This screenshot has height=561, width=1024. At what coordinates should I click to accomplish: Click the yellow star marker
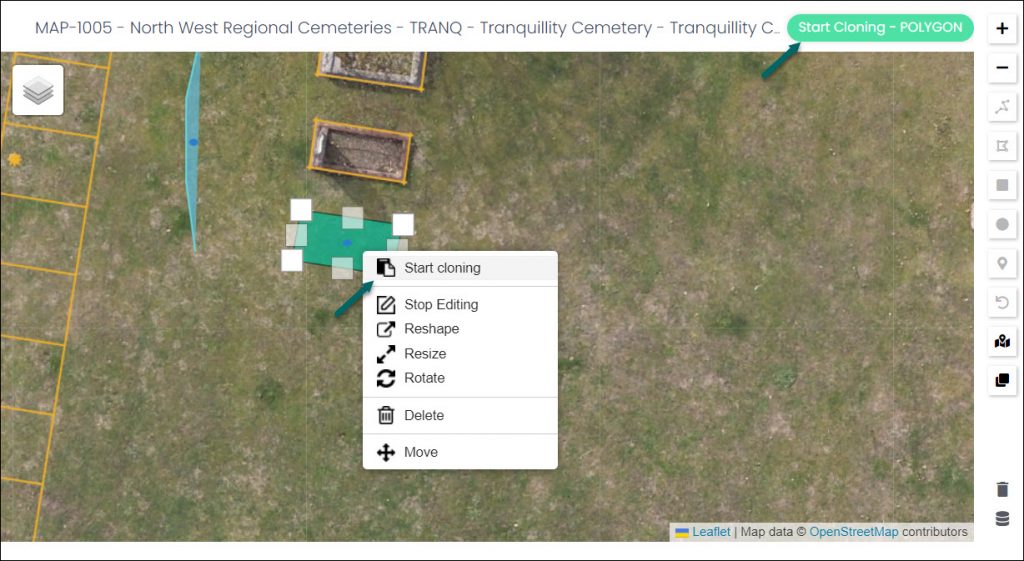point(14,159)
